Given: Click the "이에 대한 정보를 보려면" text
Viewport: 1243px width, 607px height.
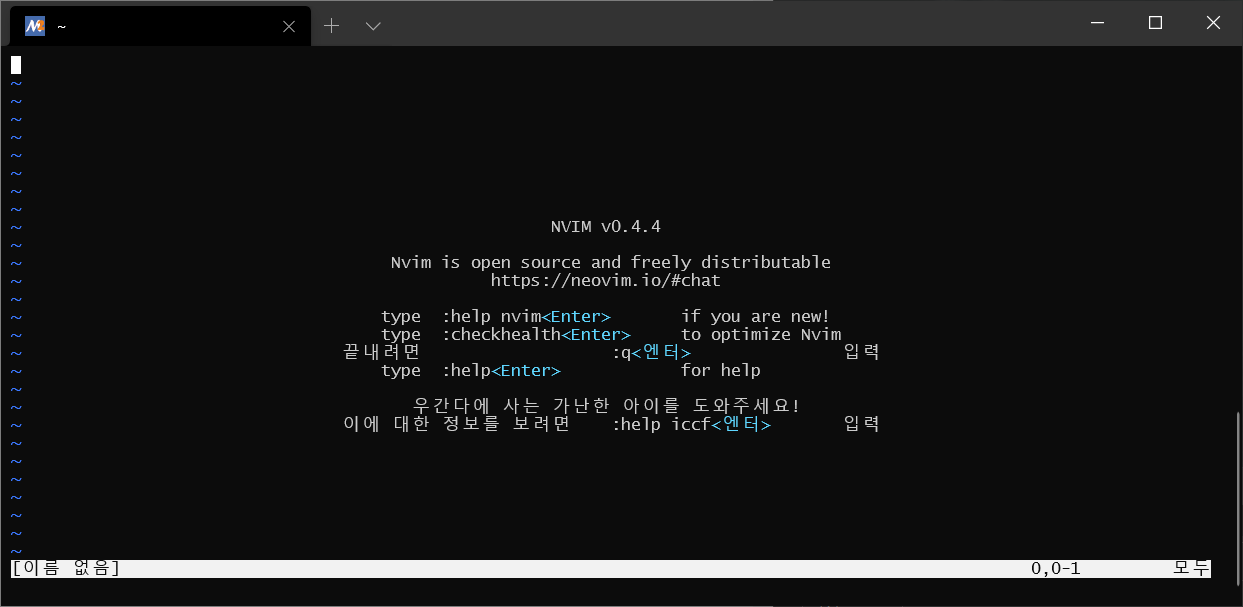Looking at the screenshot, I should point(456,425).
